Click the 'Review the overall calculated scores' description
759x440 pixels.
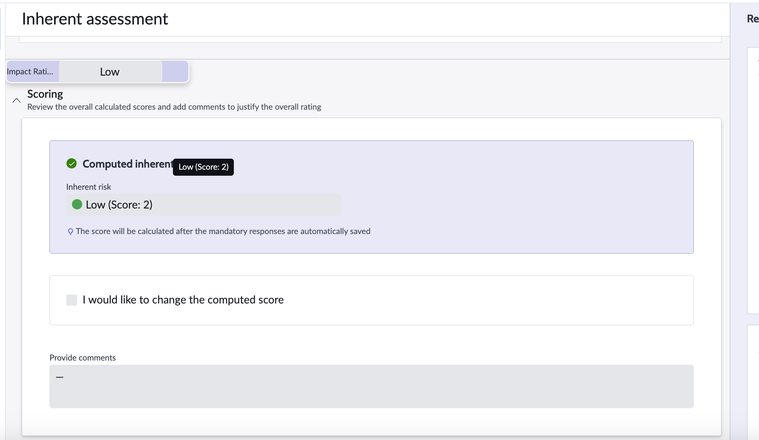click(174, 107)
